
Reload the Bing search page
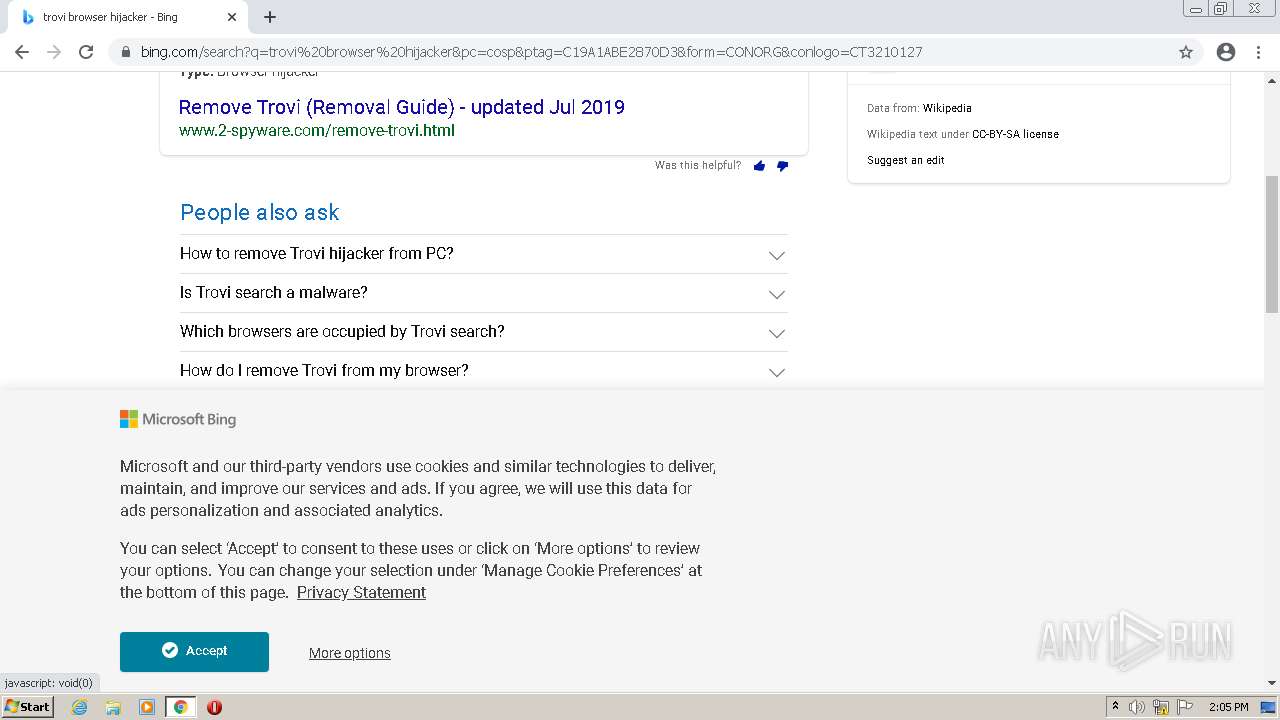pyautogui.click(x=86, y=52)
